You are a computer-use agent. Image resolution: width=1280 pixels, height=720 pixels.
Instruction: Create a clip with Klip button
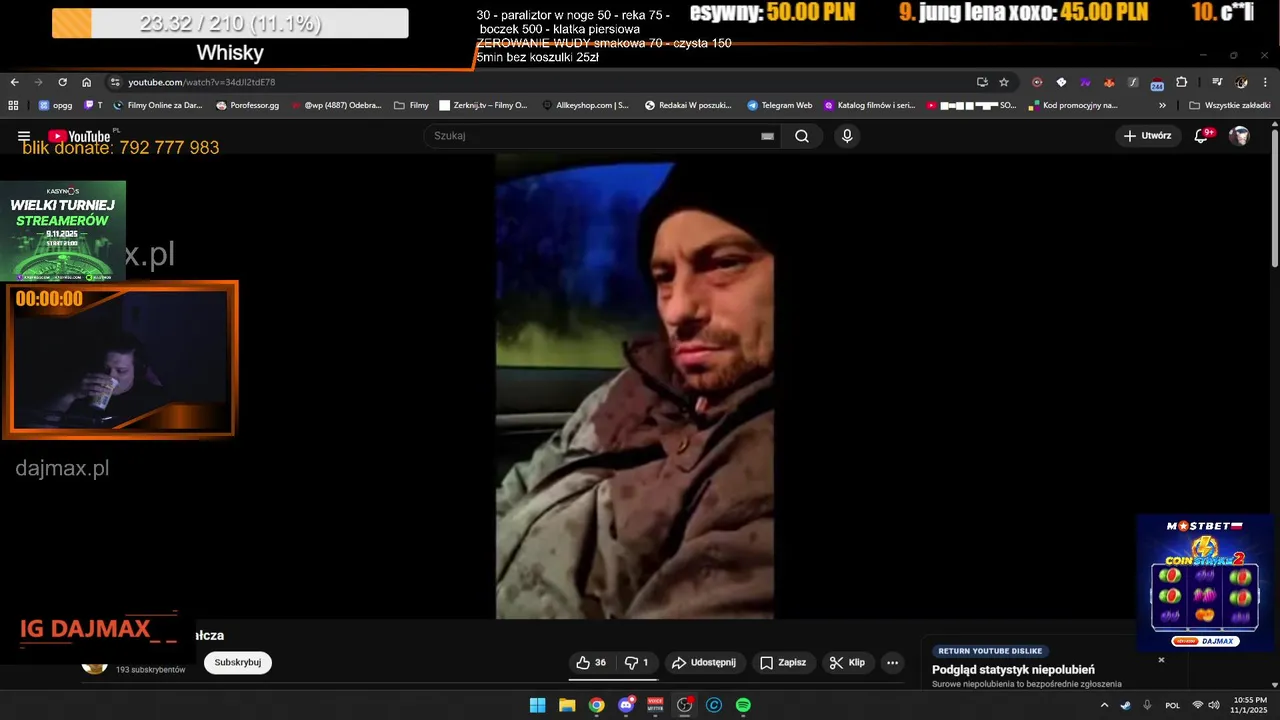click(847, 662)
